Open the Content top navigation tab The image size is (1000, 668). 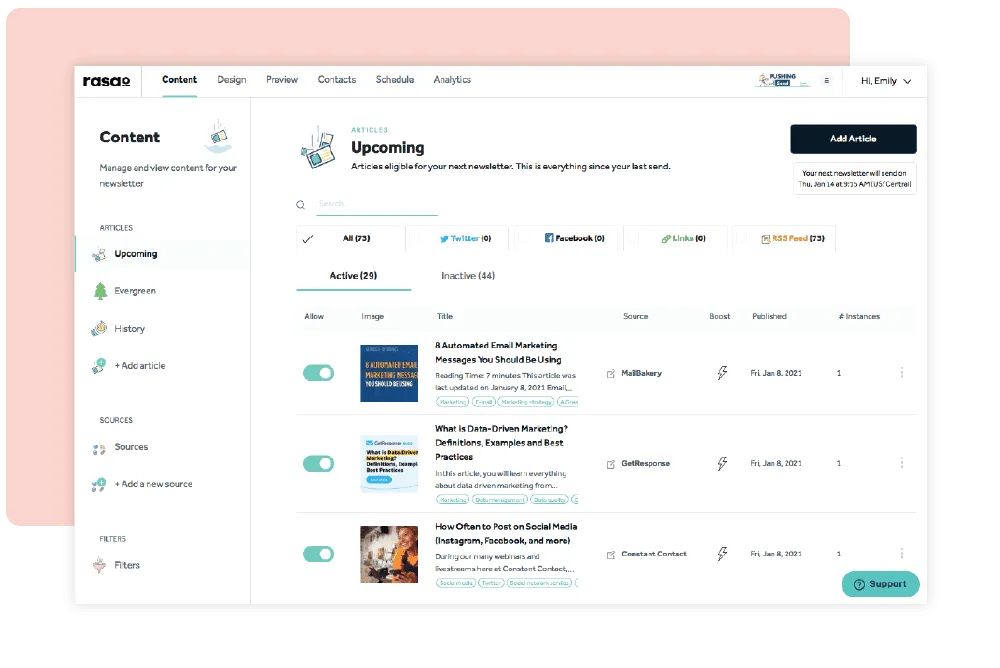coord(179,80)
